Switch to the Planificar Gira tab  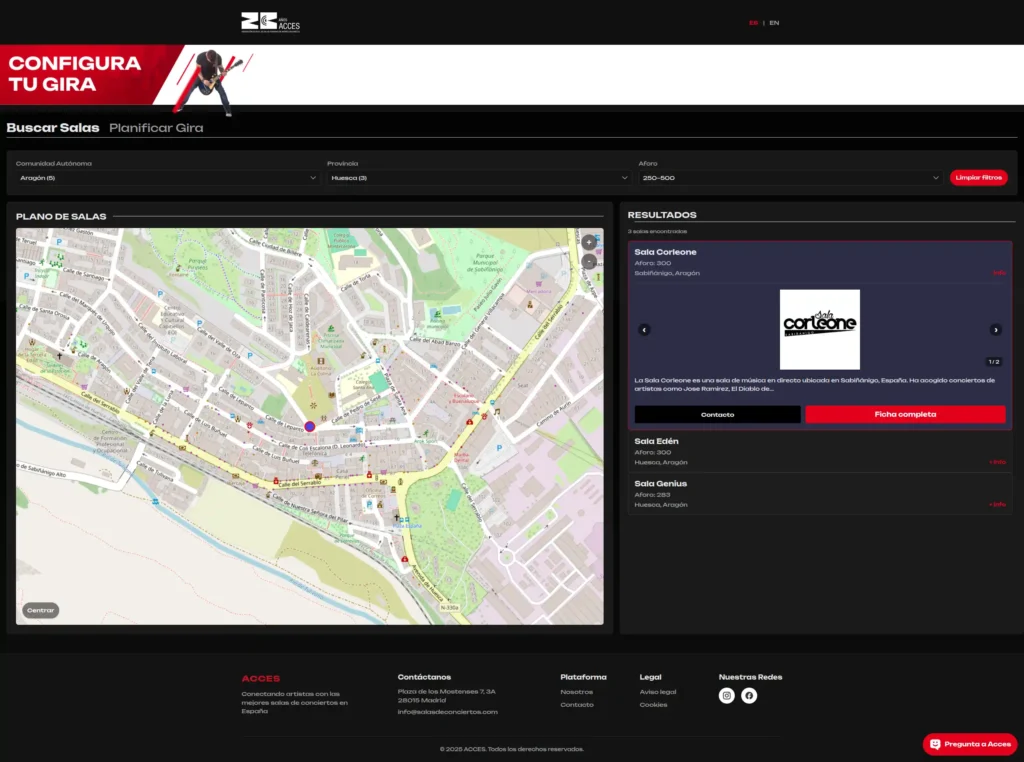tap(156, 128)
